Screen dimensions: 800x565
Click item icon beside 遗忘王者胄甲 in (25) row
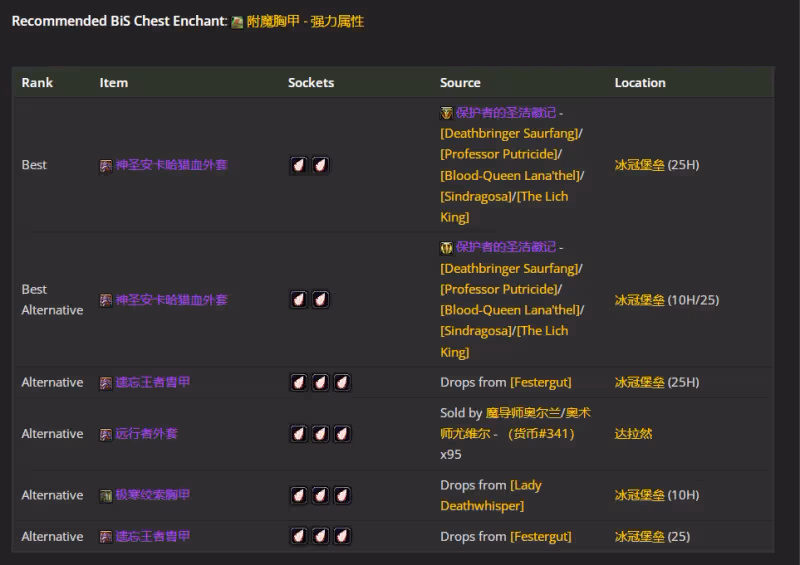pos(106,537)
